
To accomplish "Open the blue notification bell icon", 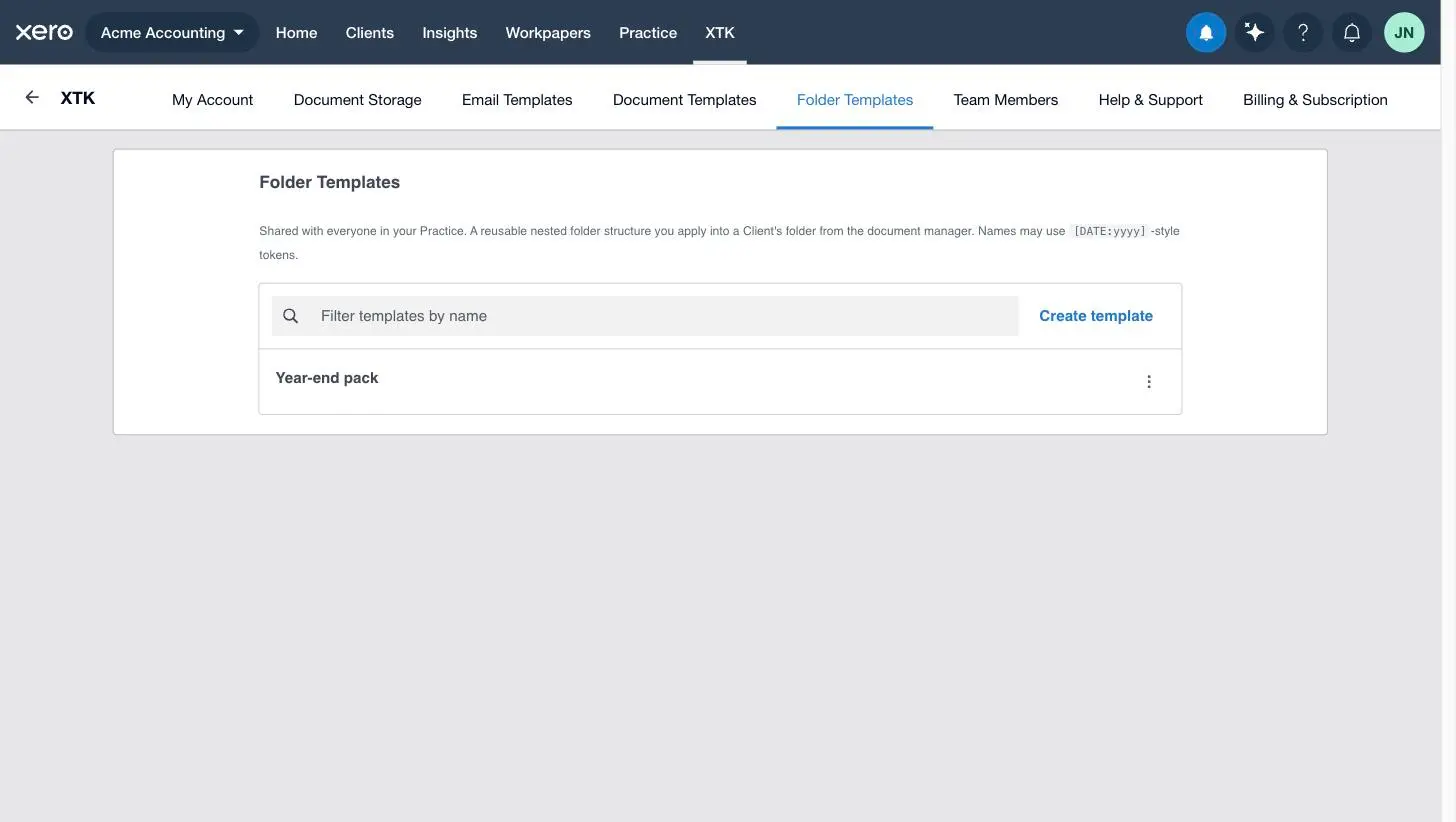I will (x=1206, y=33).
